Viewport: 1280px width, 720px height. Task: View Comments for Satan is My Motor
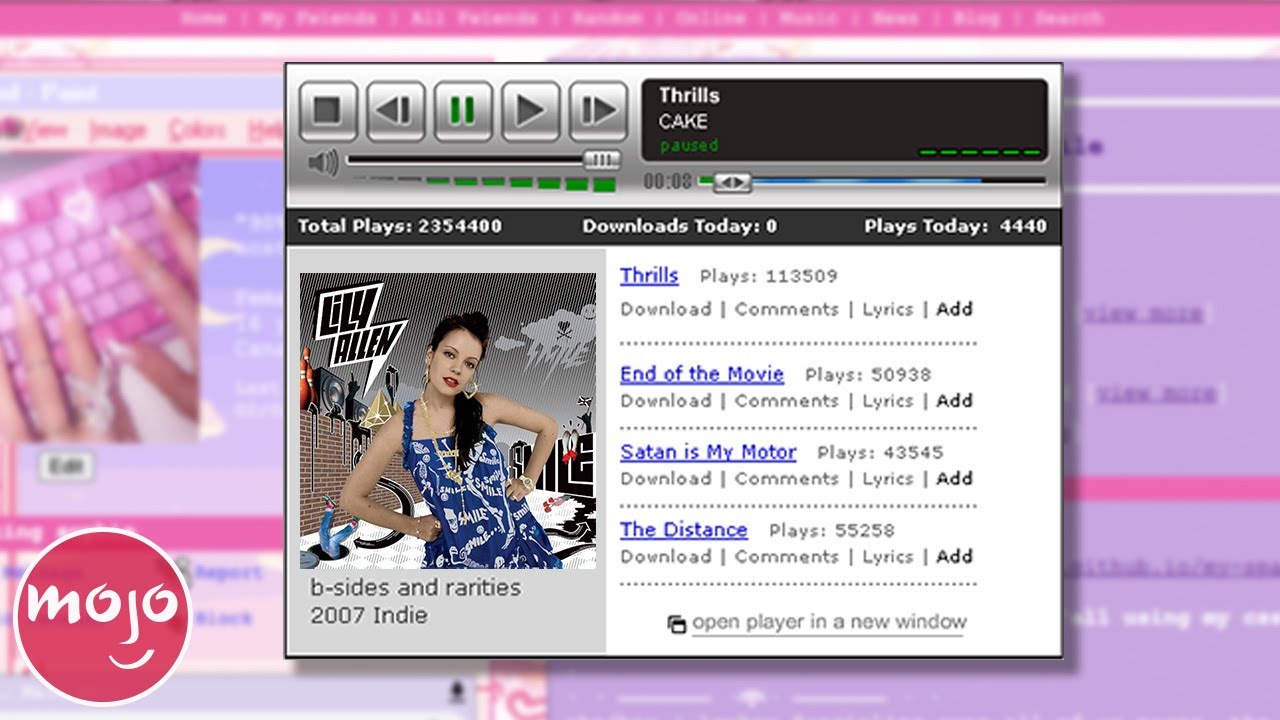tap(787, 479)
